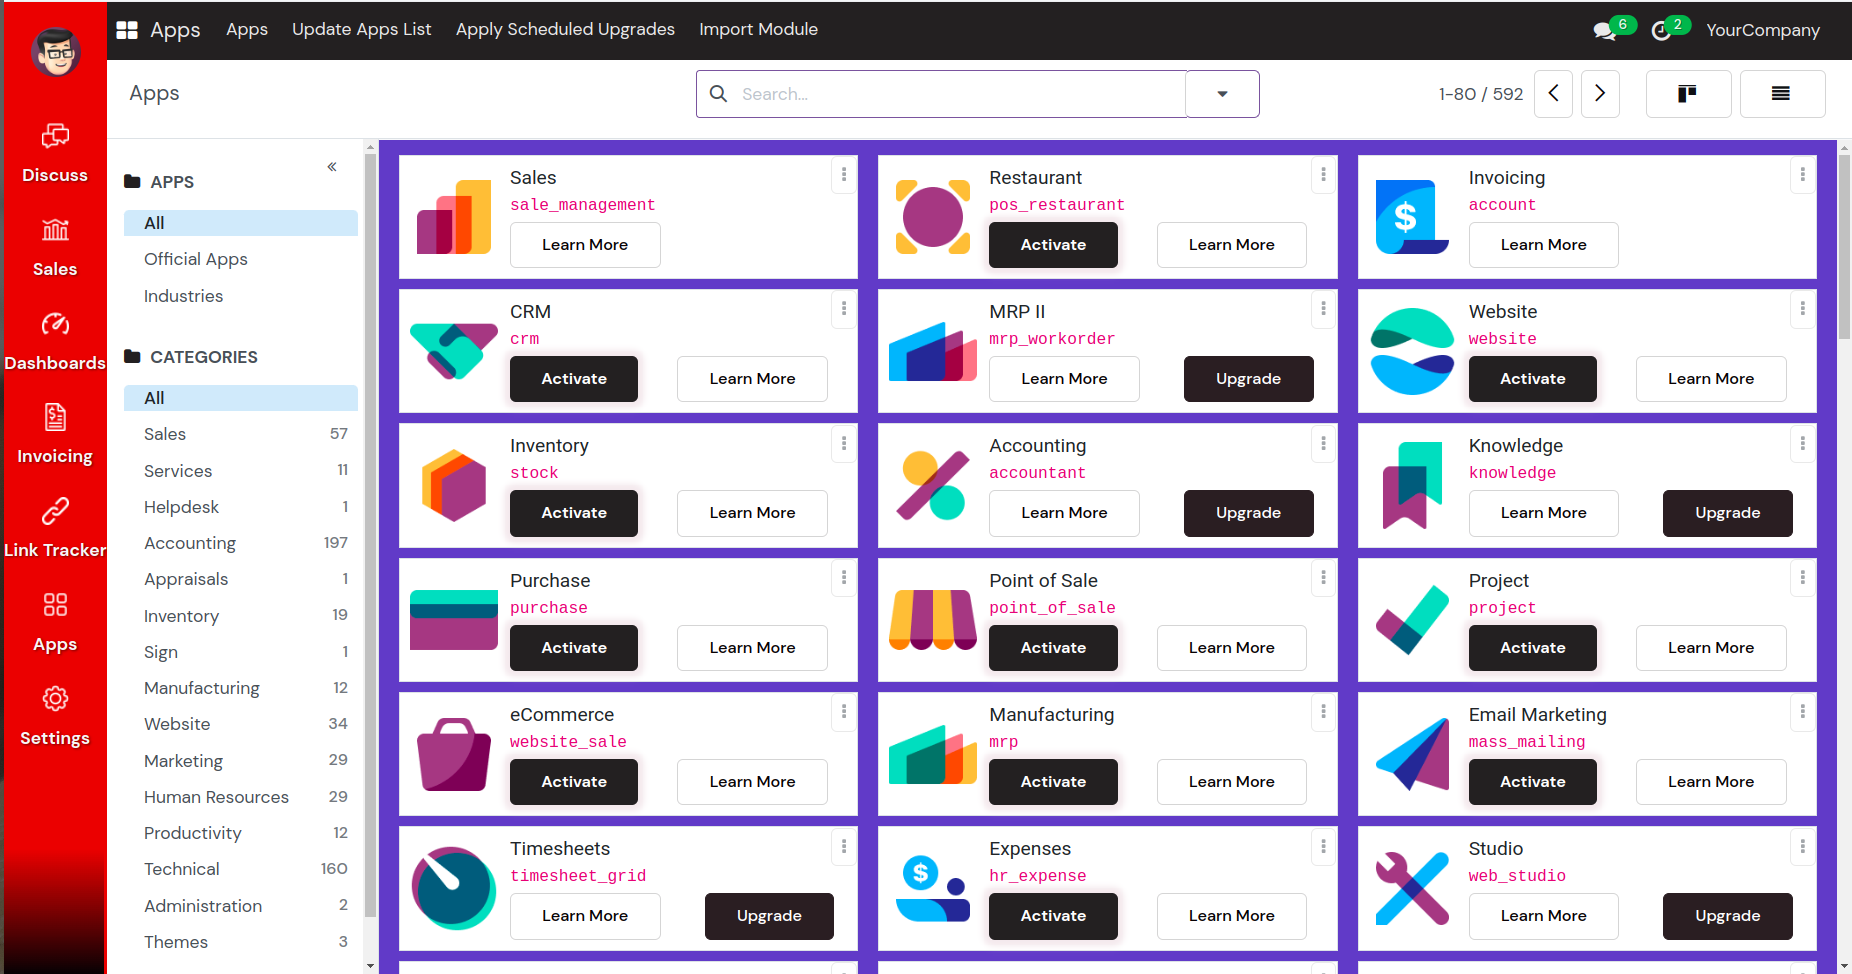Open the Restaurant card three-dot menu
1852x974 pixels.
(x=1323, y=174)
